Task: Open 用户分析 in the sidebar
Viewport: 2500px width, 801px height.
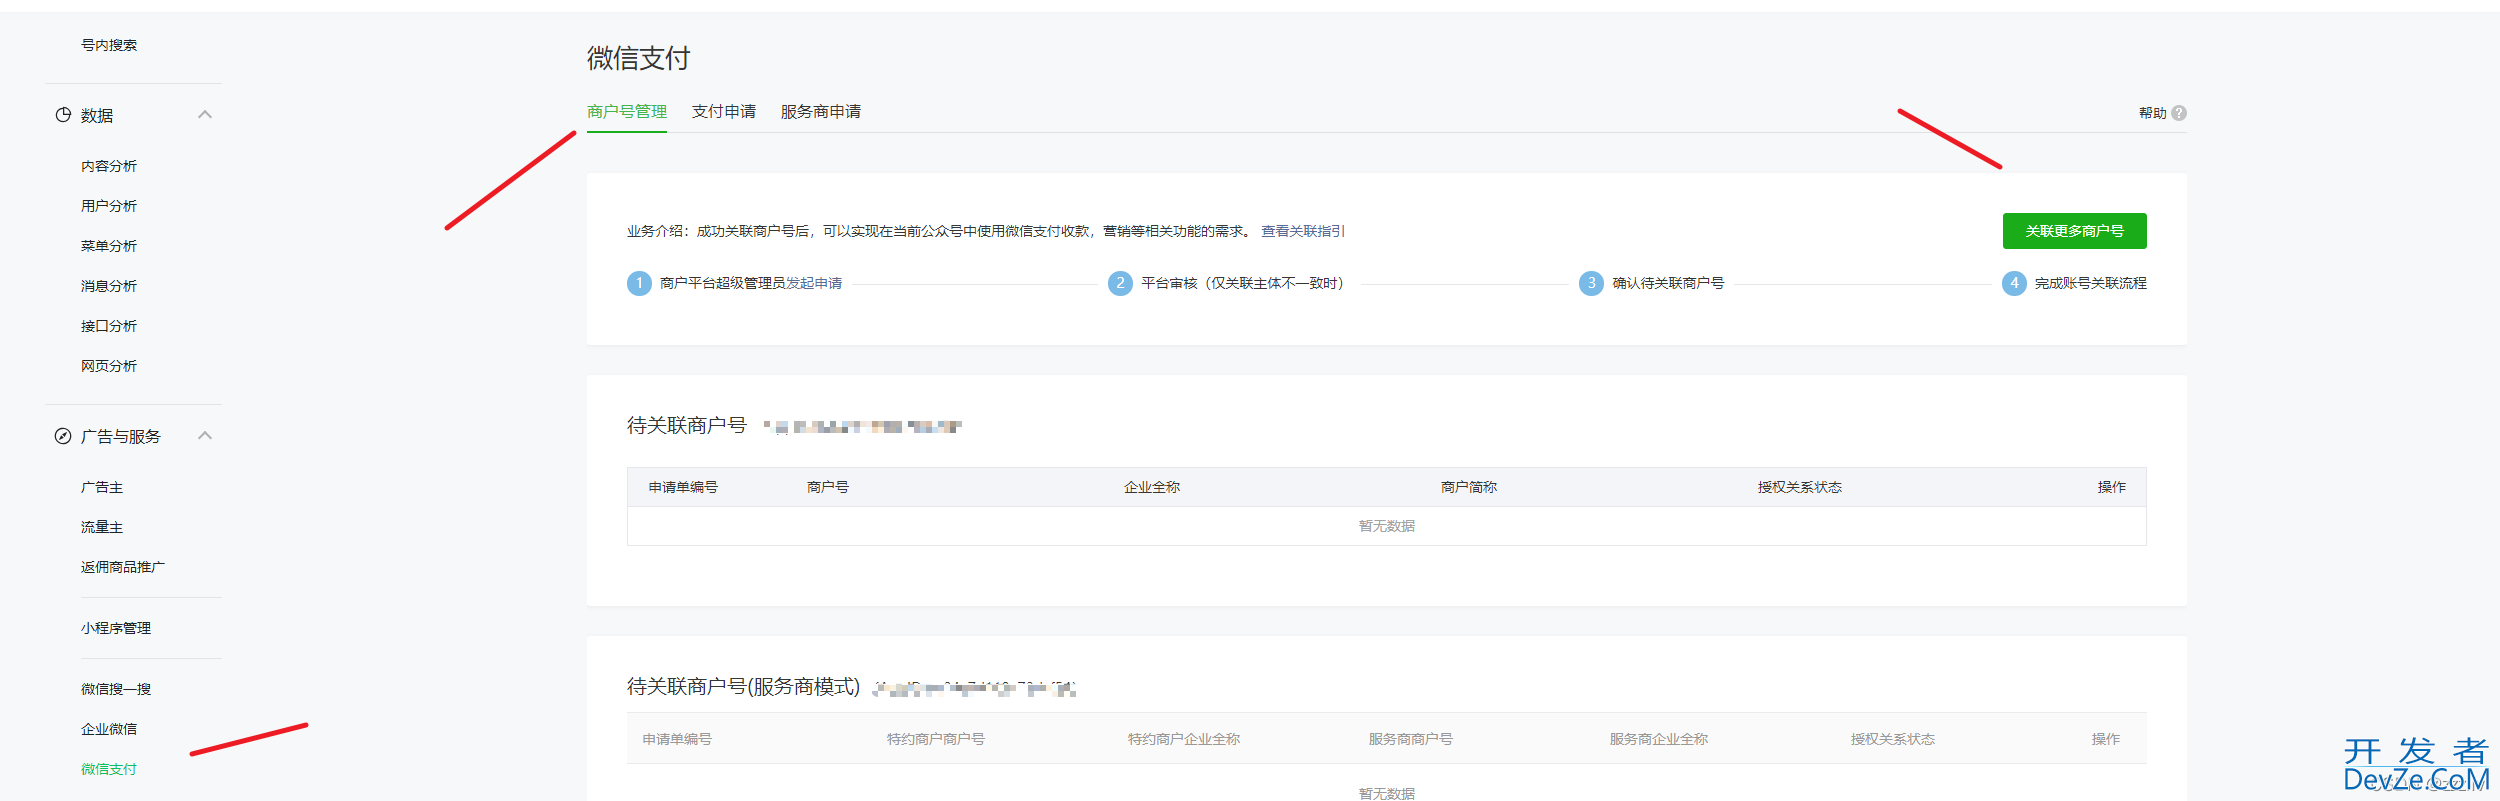Action: click(x=109, y=206)
